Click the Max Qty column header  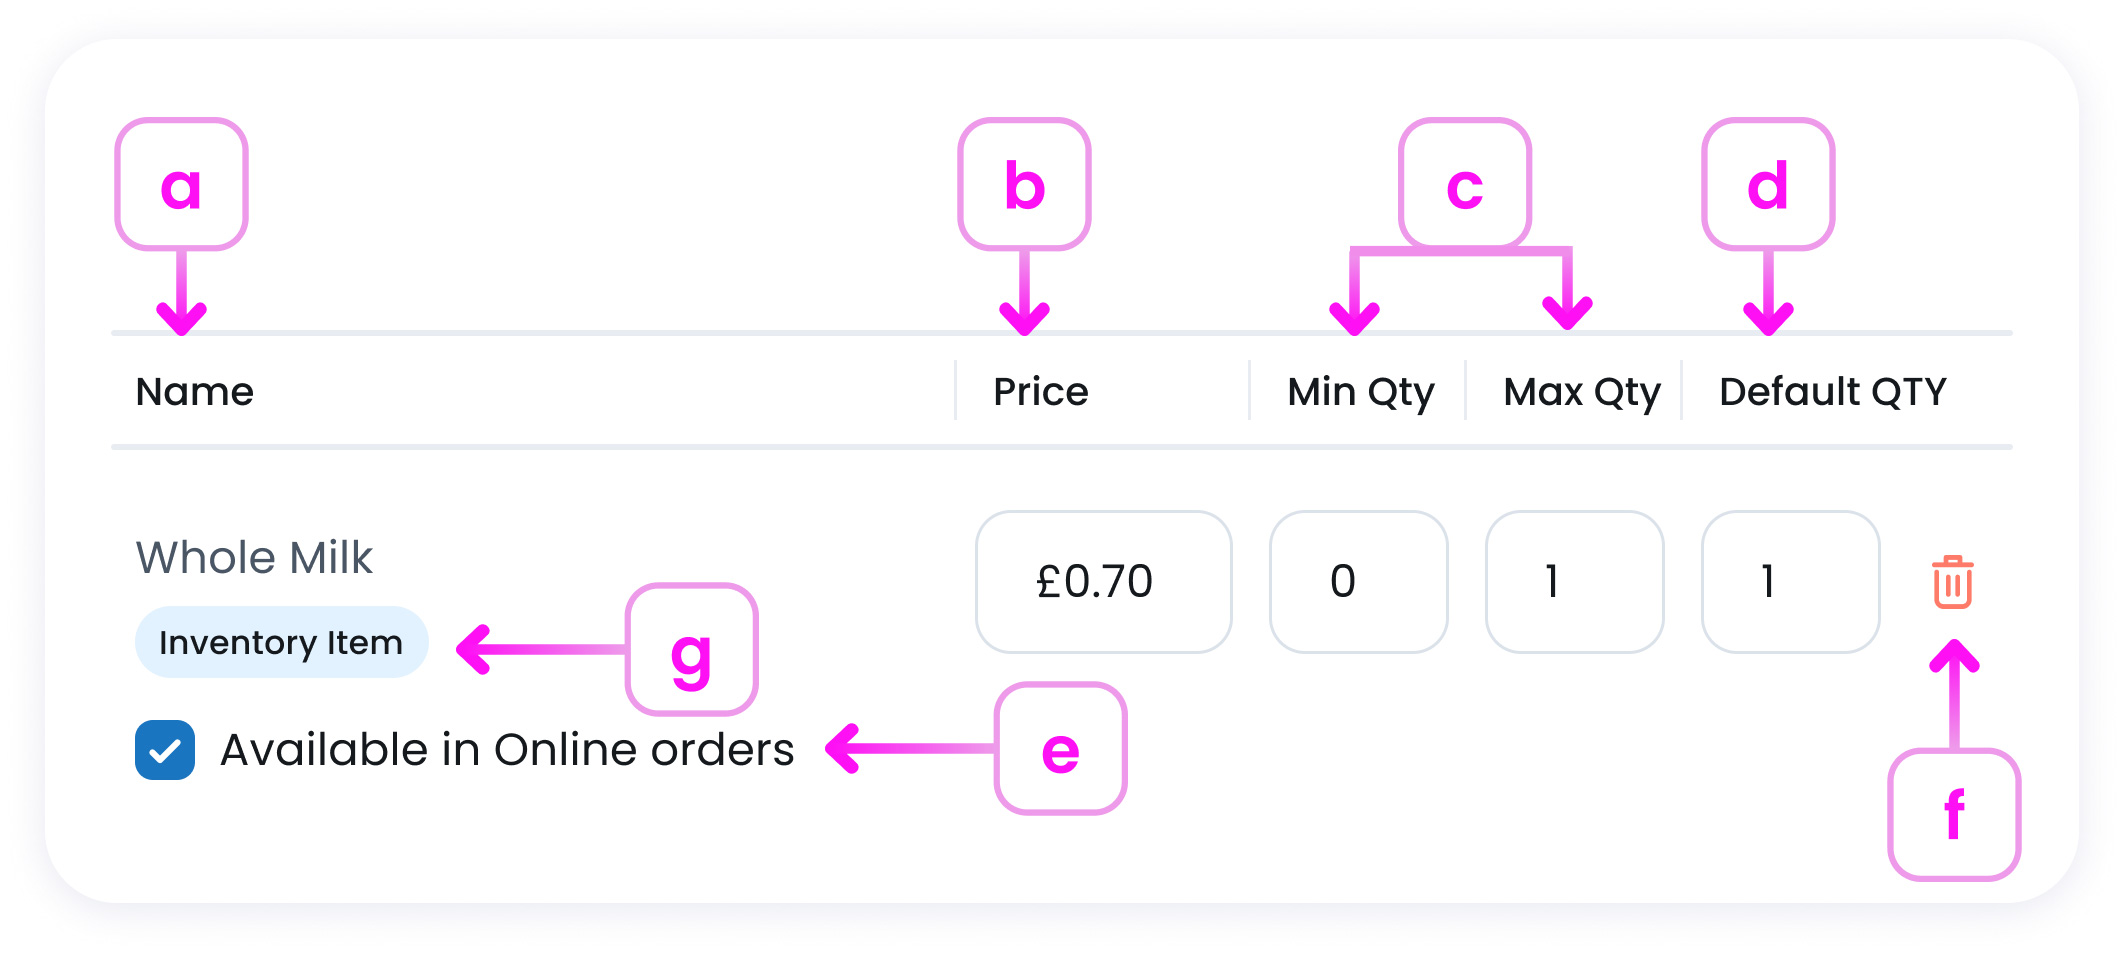coord(1581,392)
